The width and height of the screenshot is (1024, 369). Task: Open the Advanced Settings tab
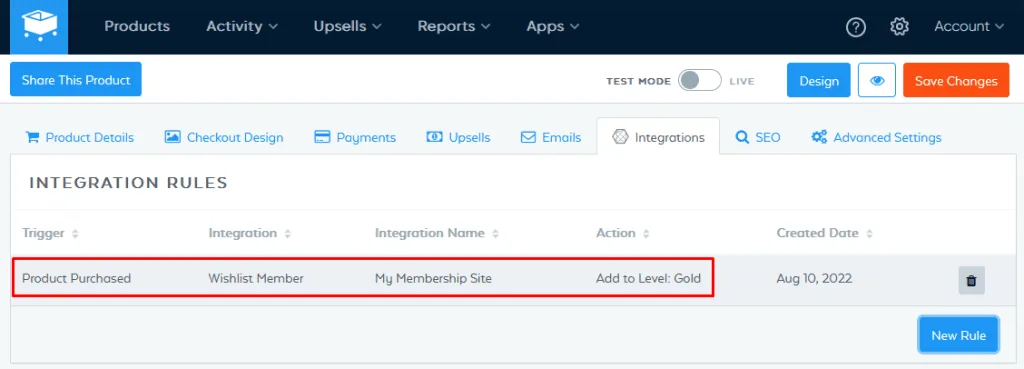(876, 138)
